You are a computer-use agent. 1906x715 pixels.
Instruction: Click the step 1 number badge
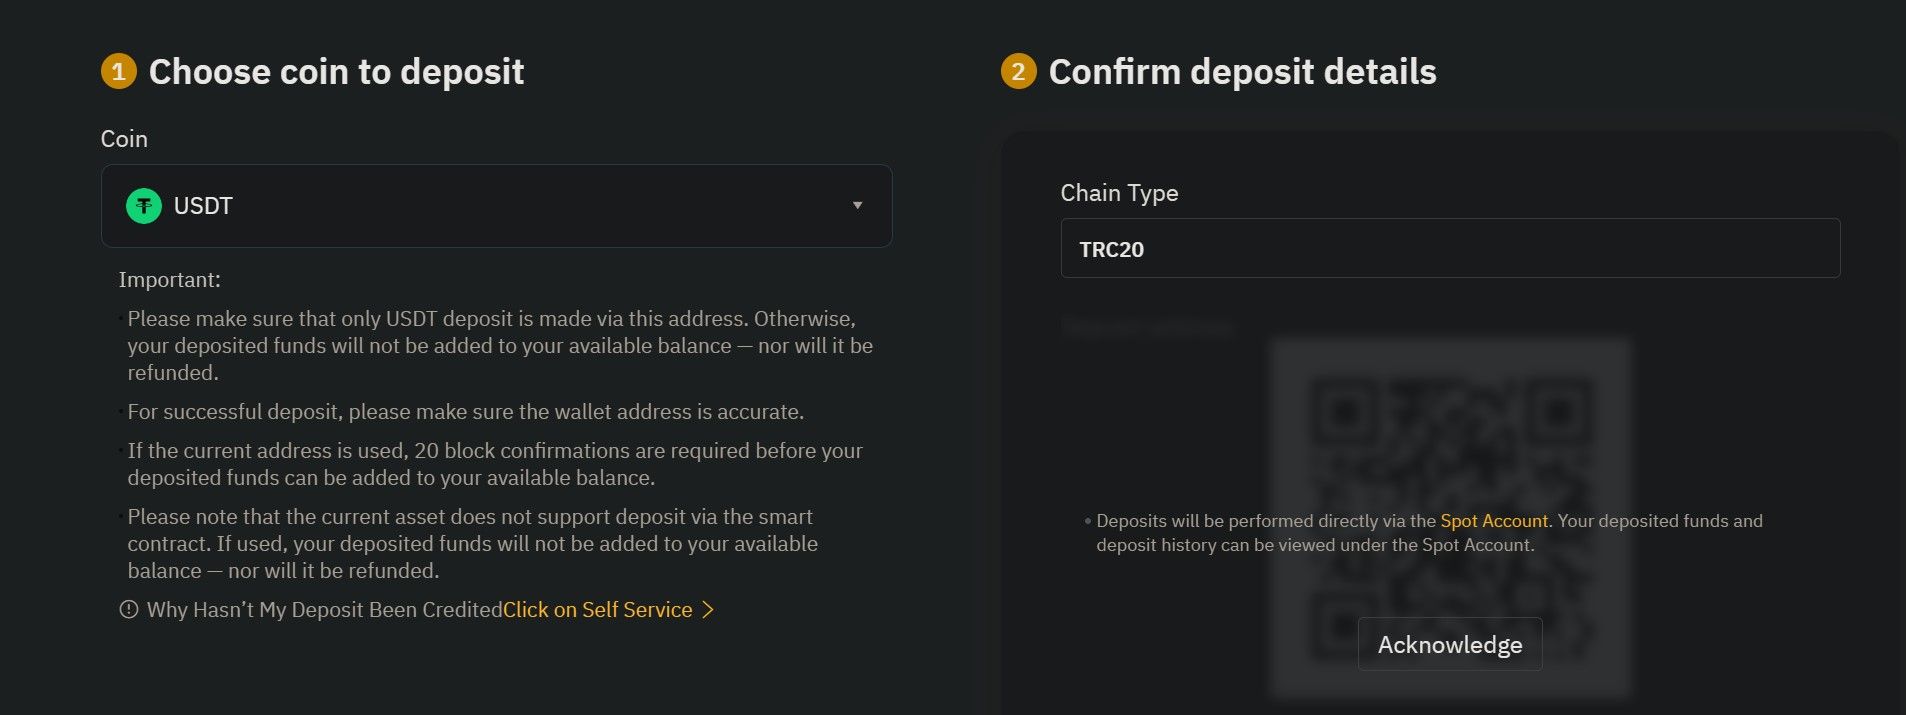click(120, 71)
